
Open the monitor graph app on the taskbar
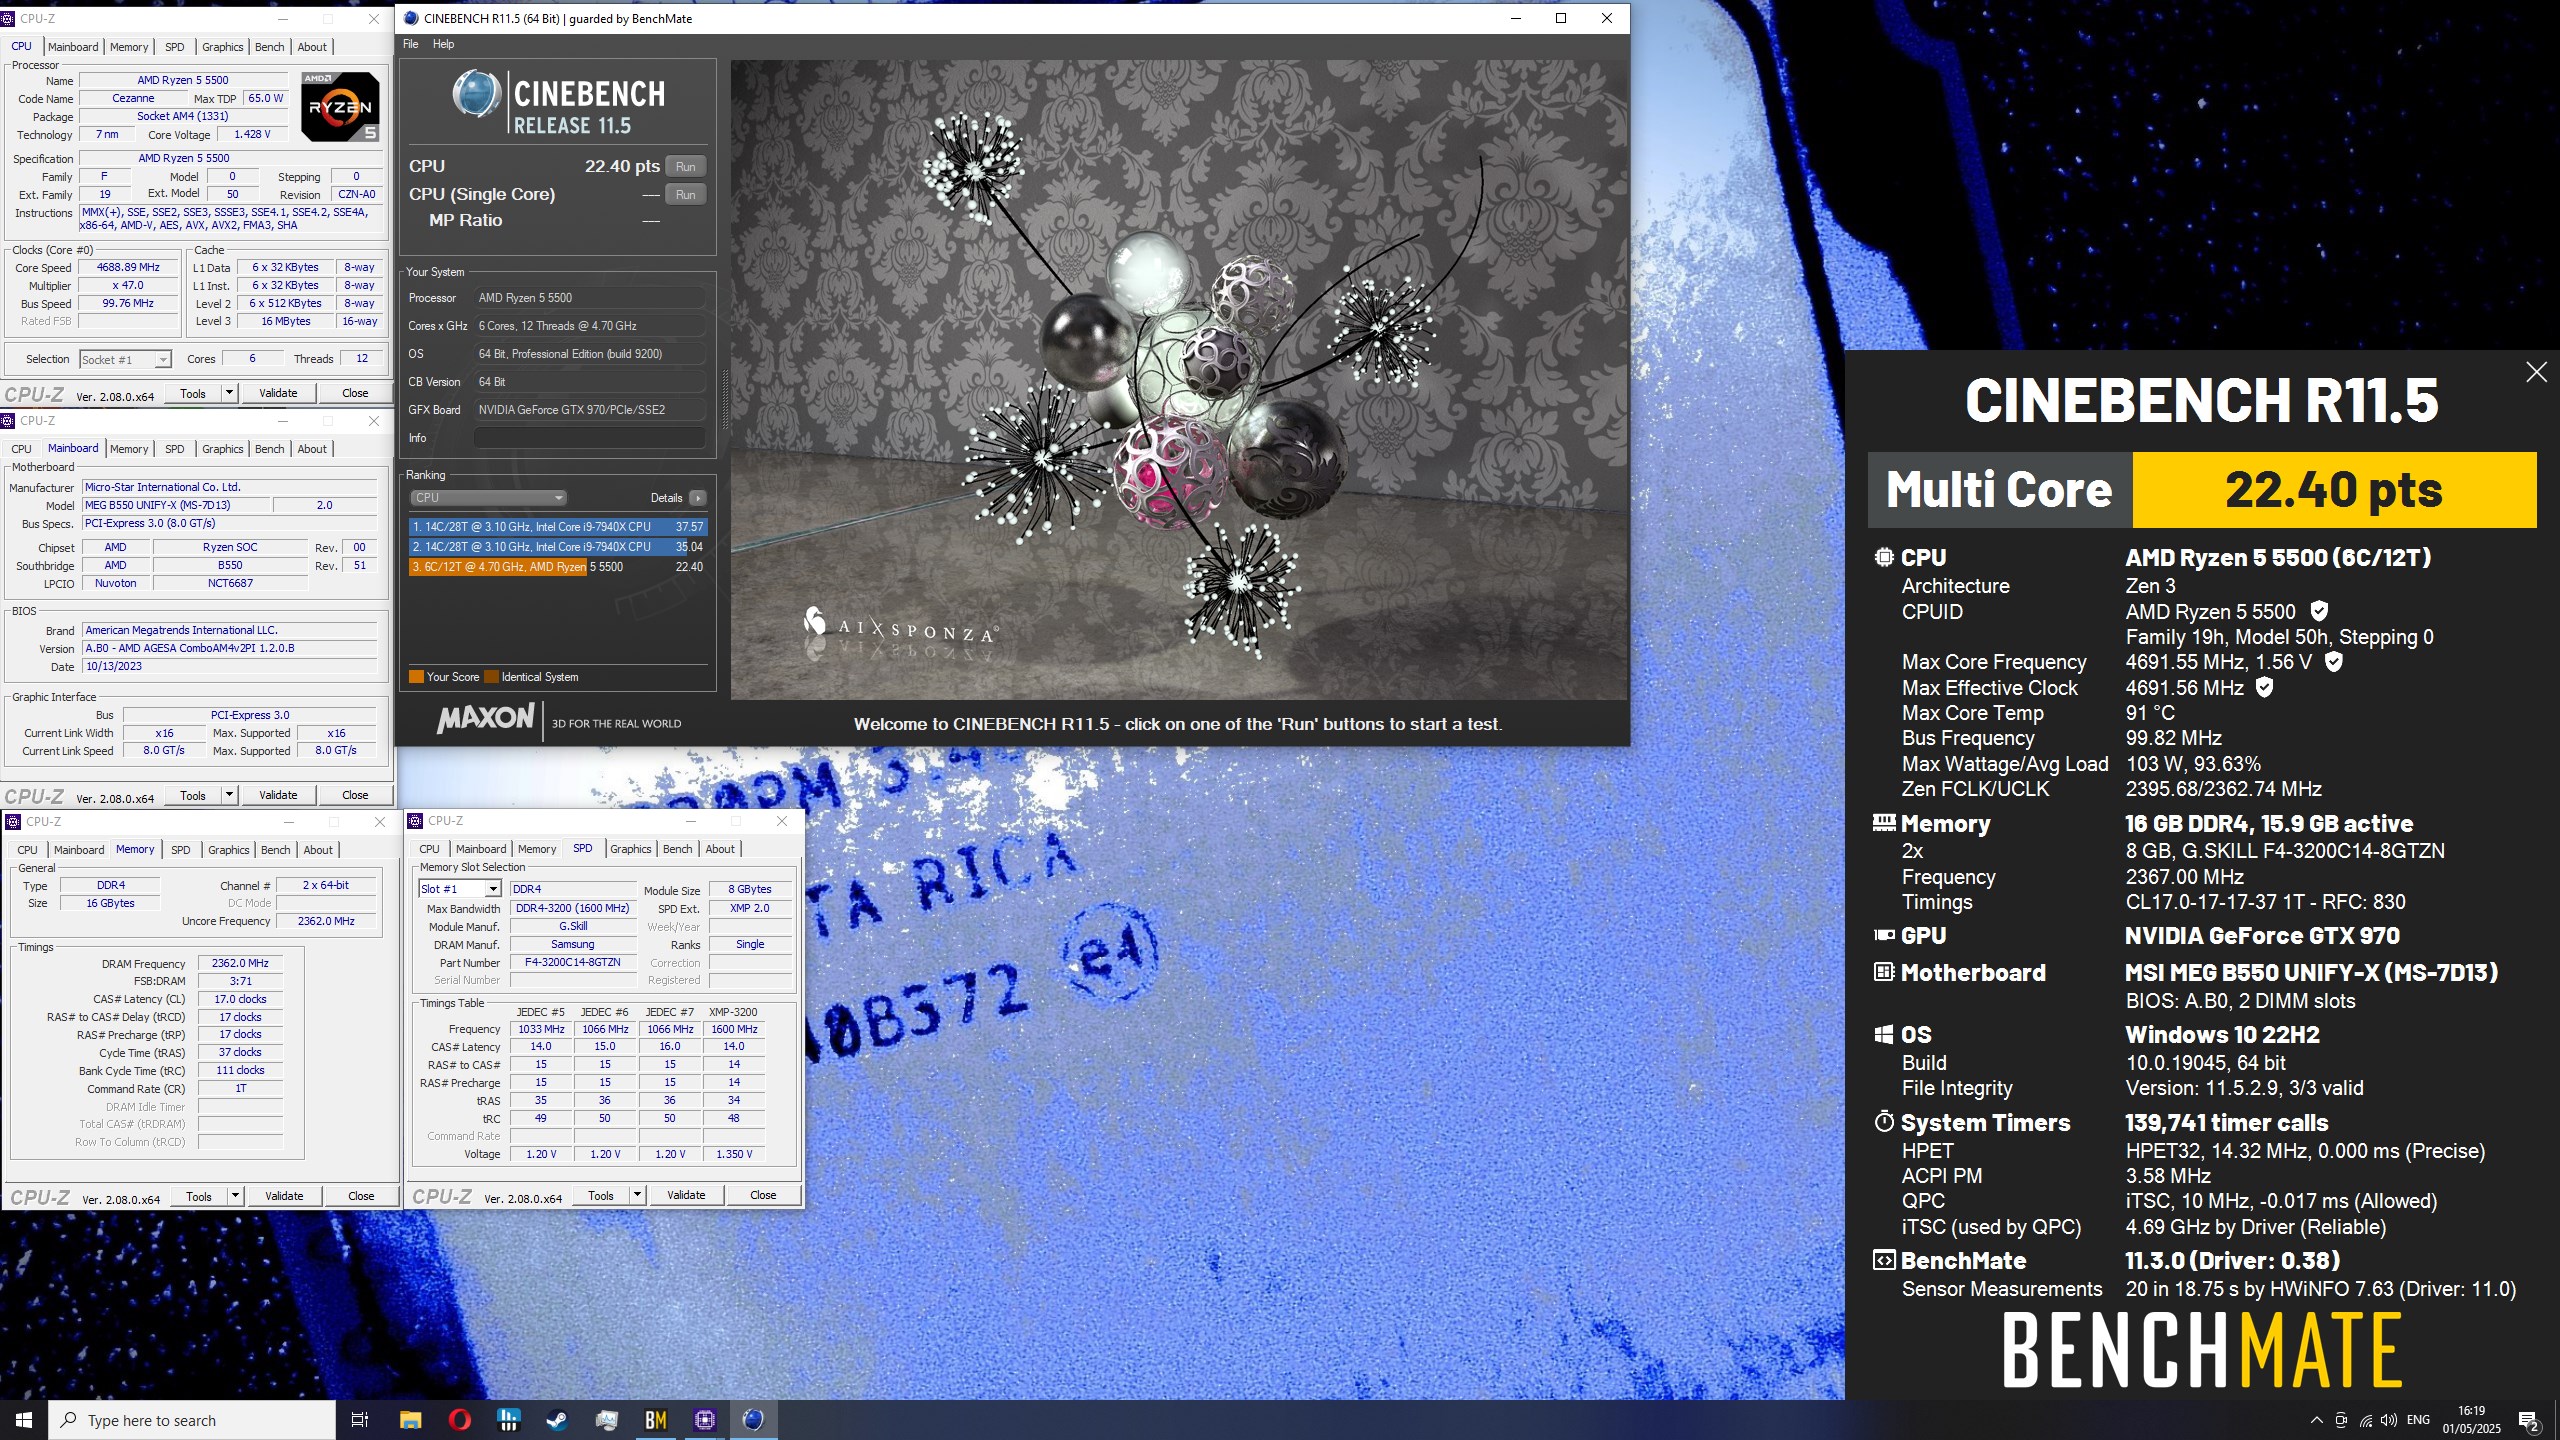pyautogui.click(x=606, y=1420)
